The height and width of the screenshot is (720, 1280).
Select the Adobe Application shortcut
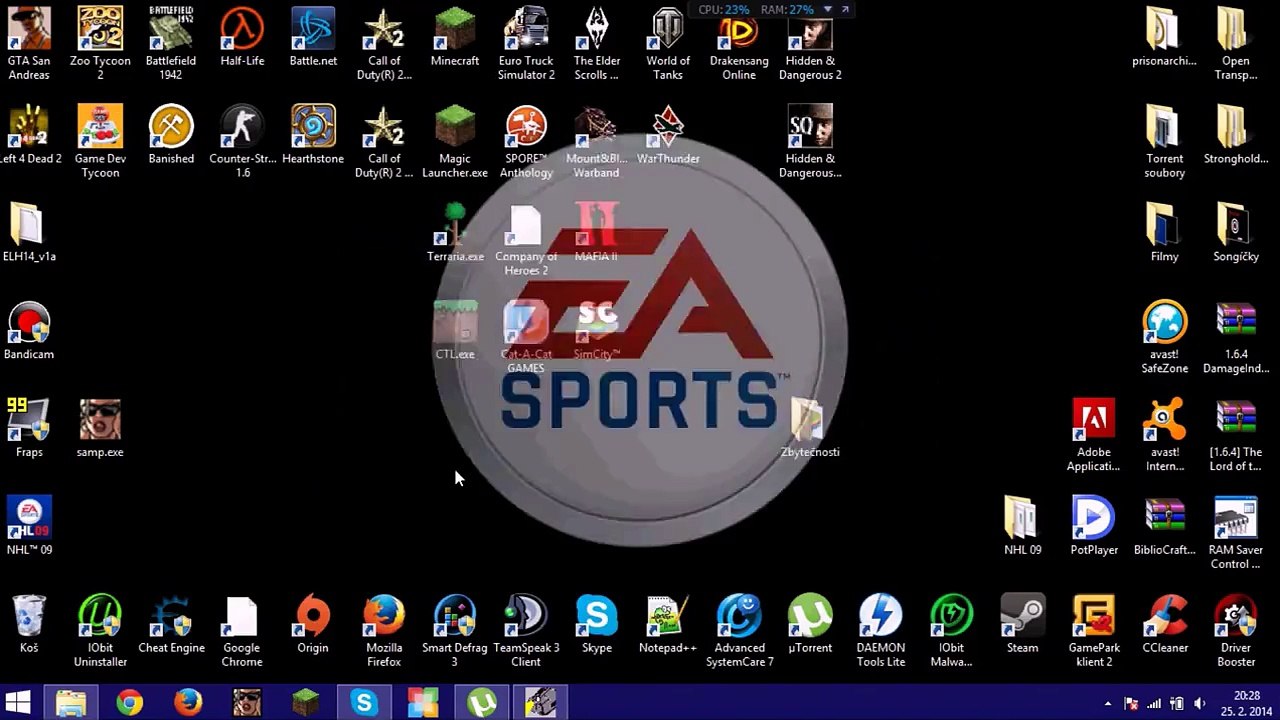click(x=1094, y=435)
